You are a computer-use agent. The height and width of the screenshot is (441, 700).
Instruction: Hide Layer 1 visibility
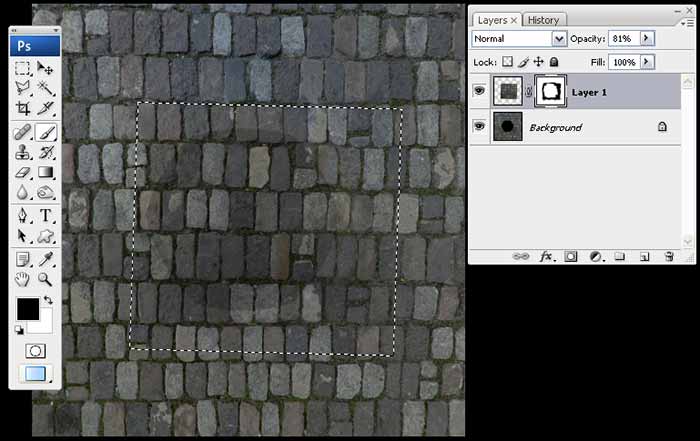point(479,91)
